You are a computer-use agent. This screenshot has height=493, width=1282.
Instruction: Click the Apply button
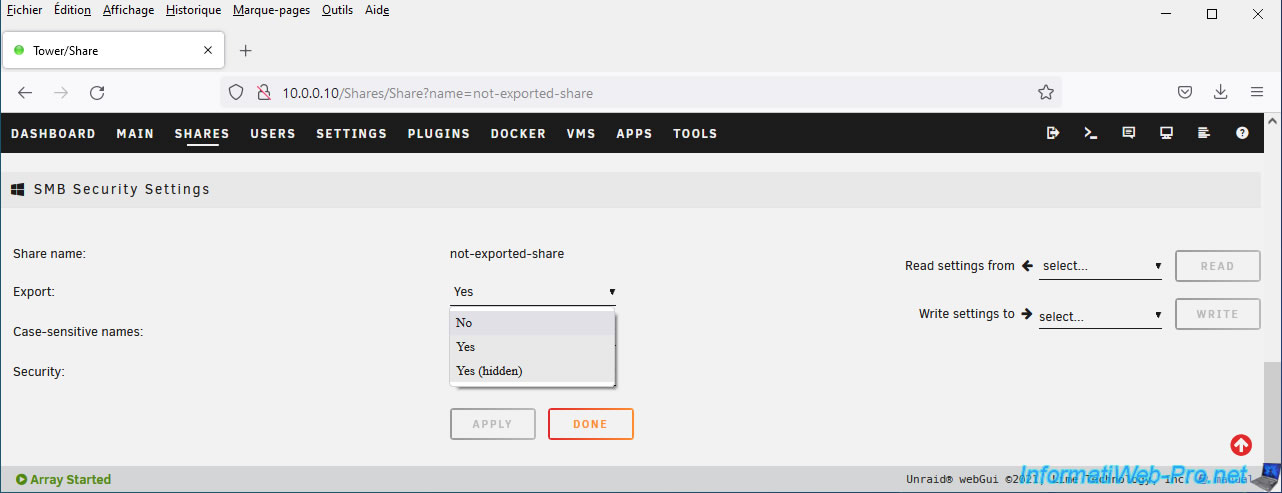[493, 424]
